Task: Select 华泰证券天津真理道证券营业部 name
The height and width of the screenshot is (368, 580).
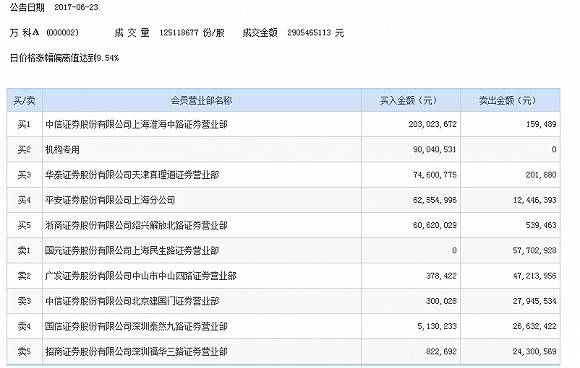Action: click(x=132, y=175)
